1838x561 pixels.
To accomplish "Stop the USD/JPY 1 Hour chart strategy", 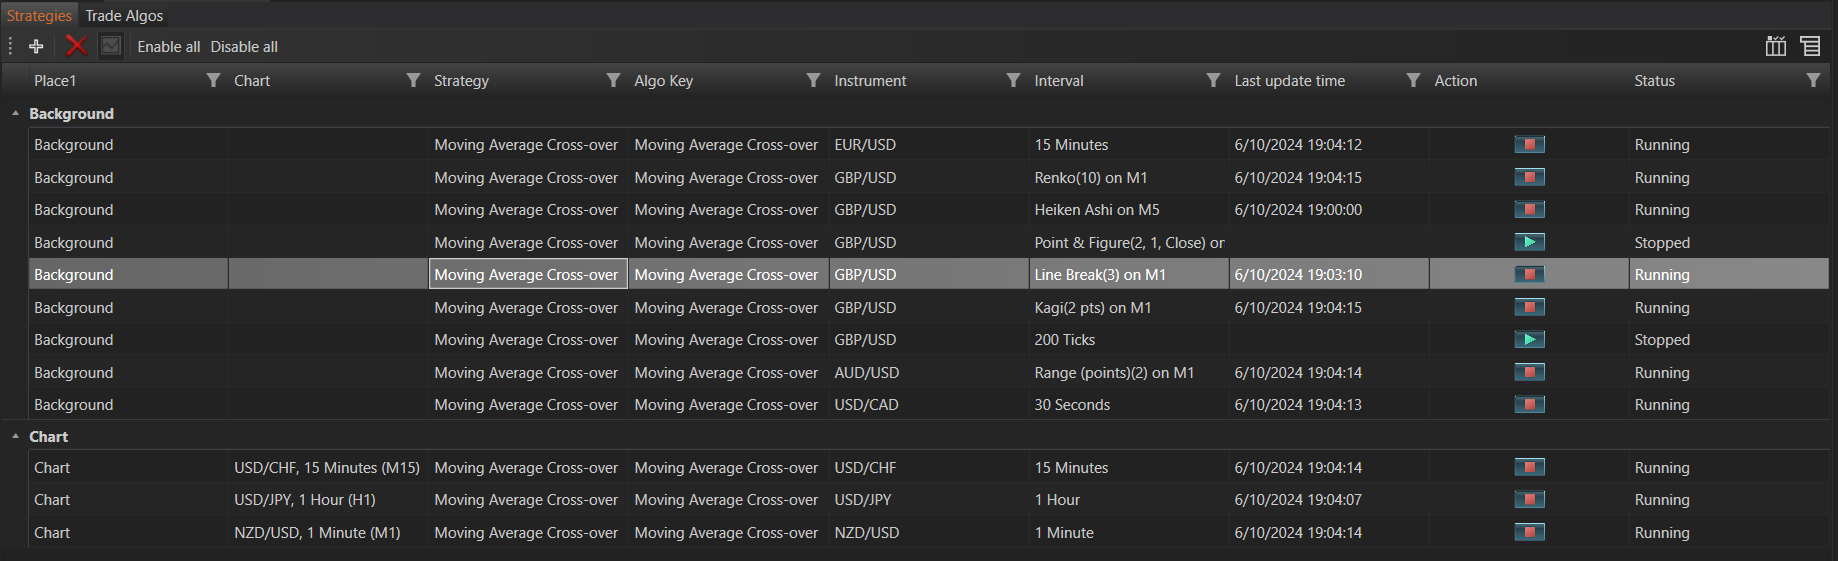I will (x=1529, y=500).
